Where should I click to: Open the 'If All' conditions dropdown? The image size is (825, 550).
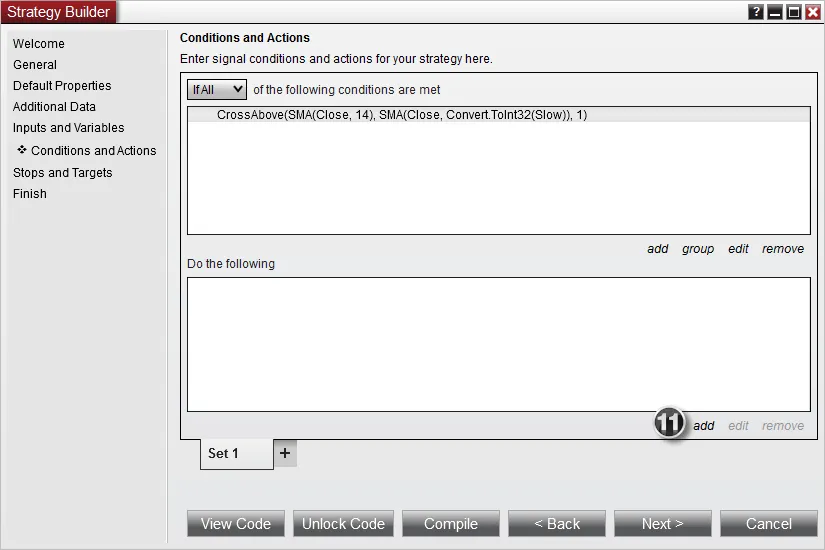217,89
